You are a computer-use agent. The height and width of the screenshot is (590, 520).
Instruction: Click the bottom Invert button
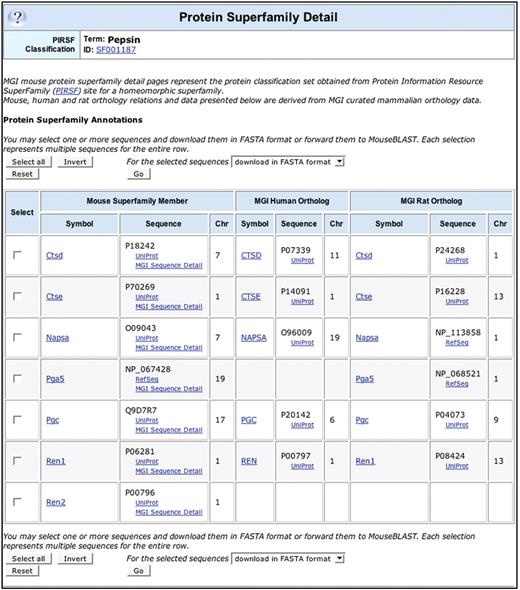tap(75, 559)
